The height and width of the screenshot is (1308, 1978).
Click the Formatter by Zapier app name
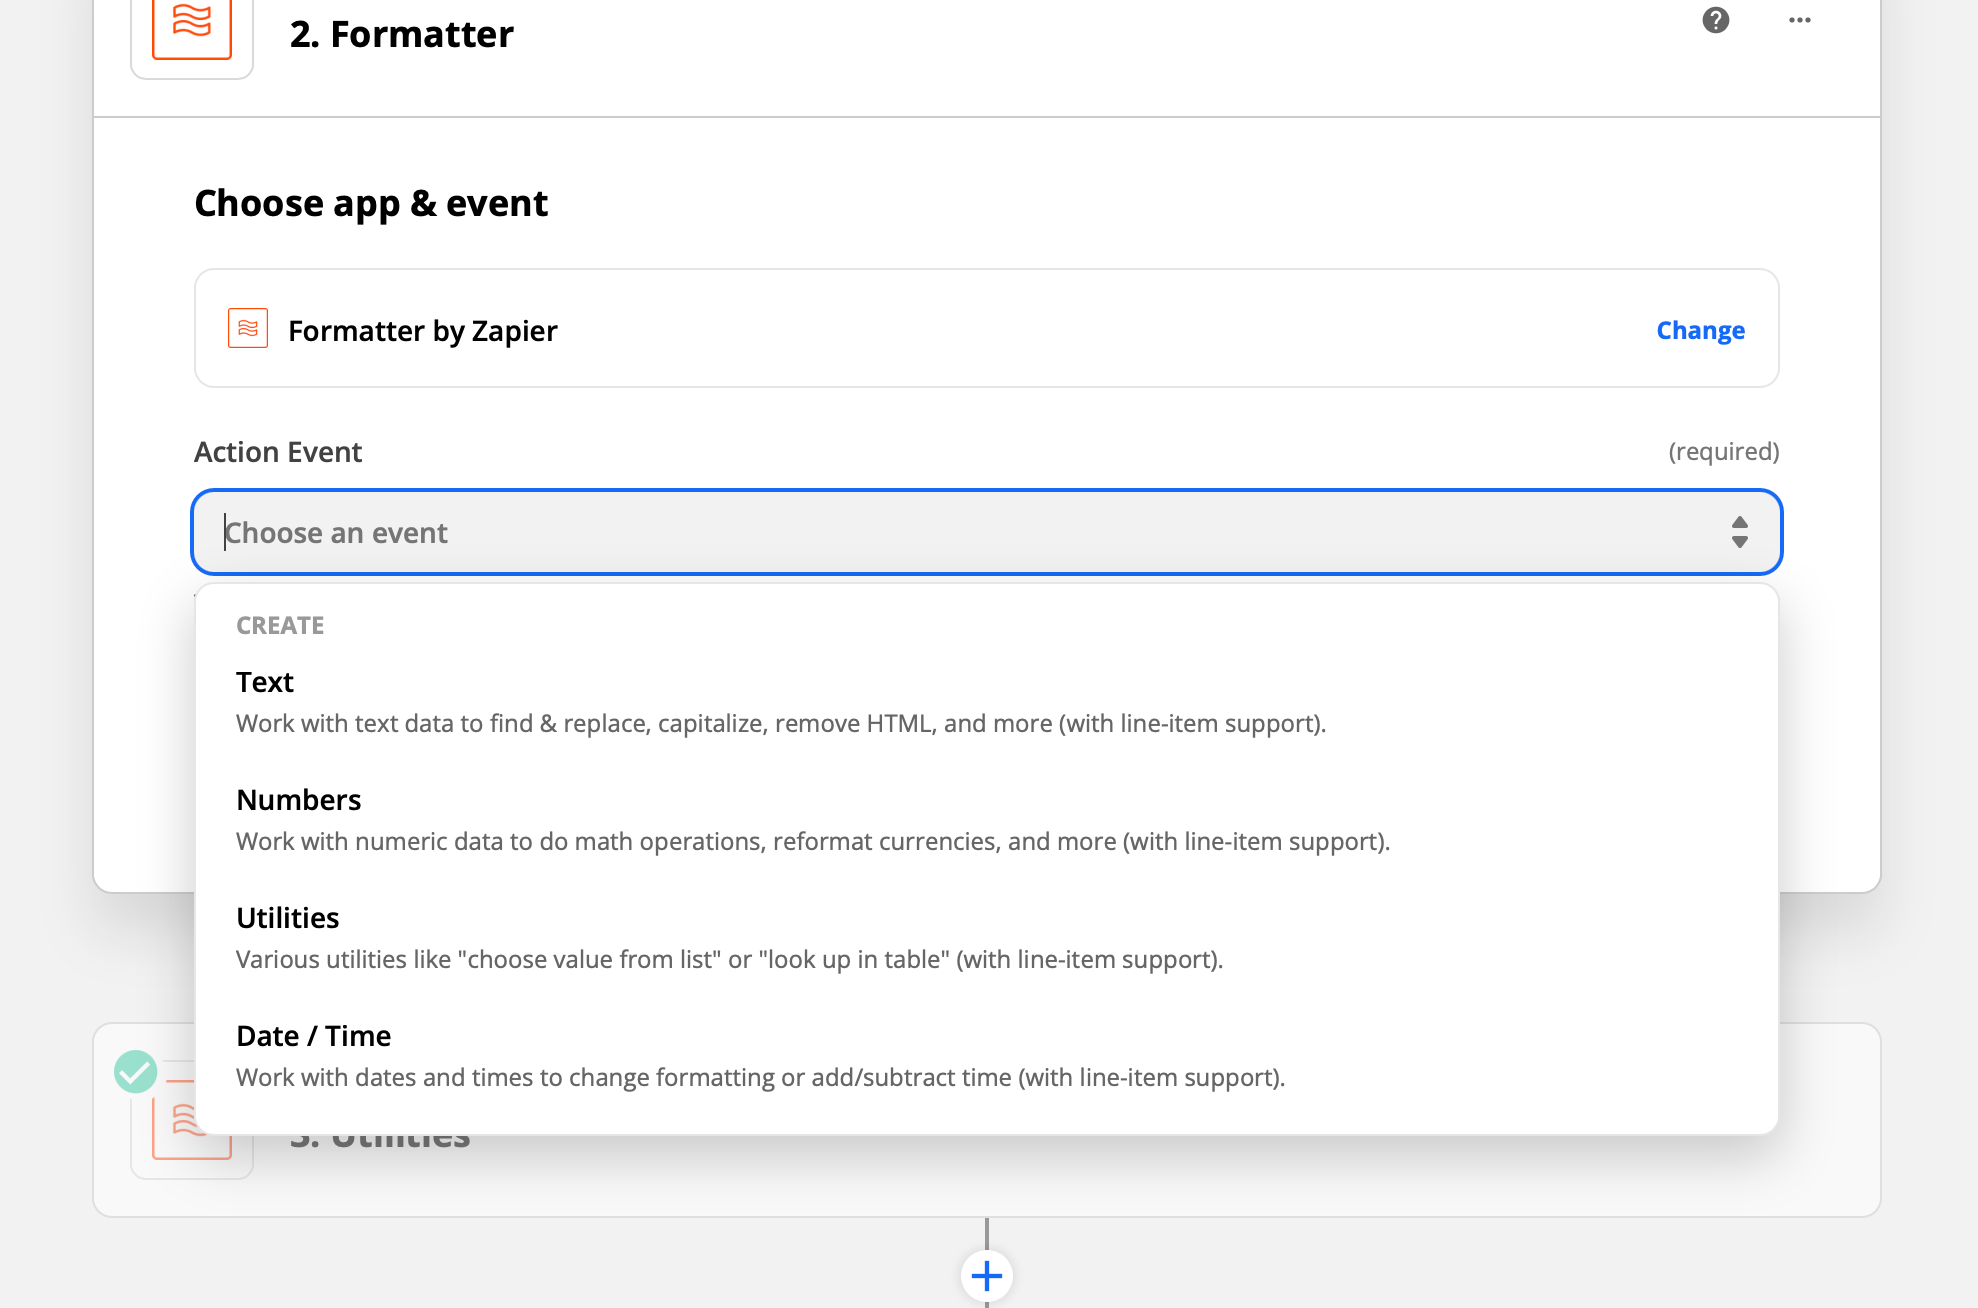[x=423, y=330]
